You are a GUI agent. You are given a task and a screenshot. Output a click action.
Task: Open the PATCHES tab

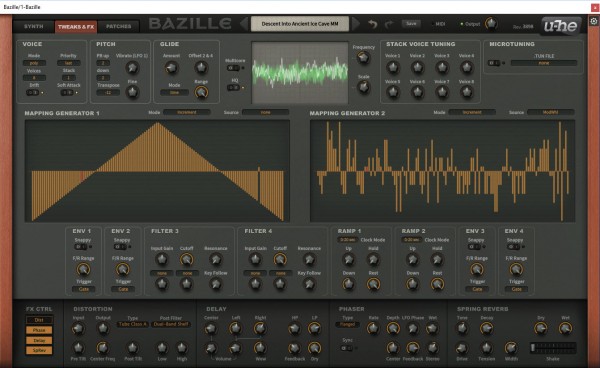click(x=118, y=26)
